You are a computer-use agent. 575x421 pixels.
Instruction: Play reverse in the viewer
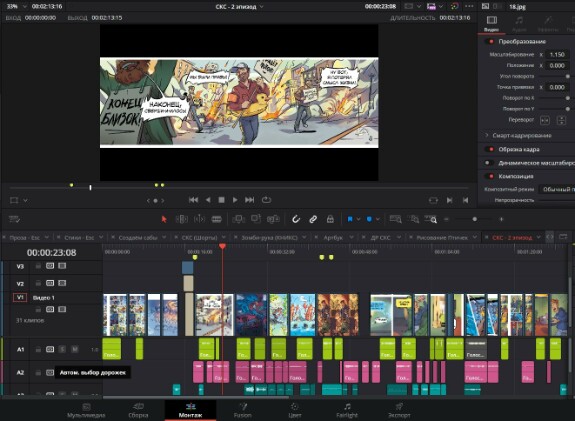[x=208, y=200]
